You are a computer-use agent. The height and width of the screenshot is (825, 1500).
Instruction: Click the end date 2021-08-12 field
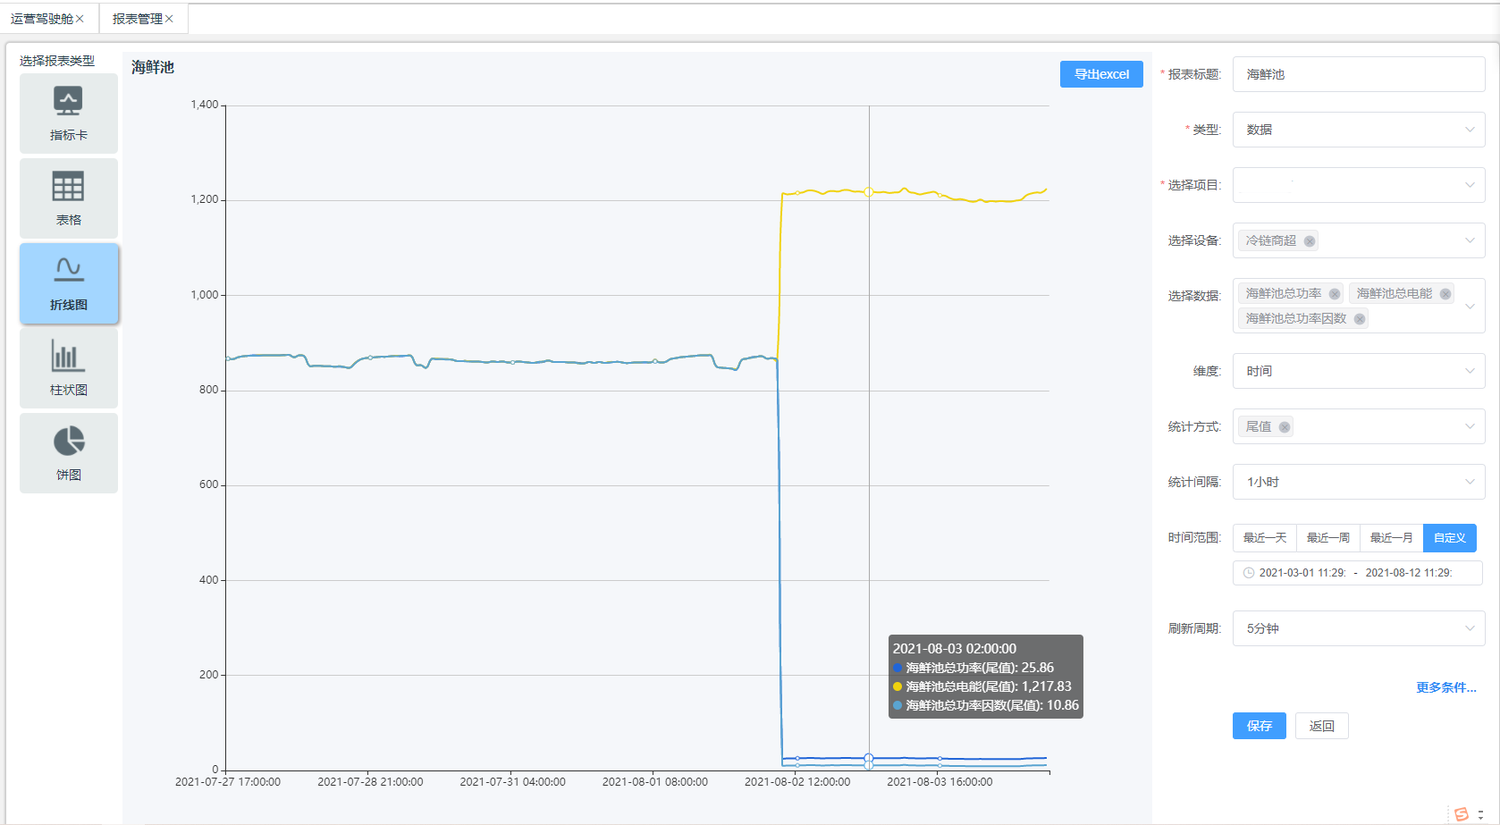click(1408, 573)
